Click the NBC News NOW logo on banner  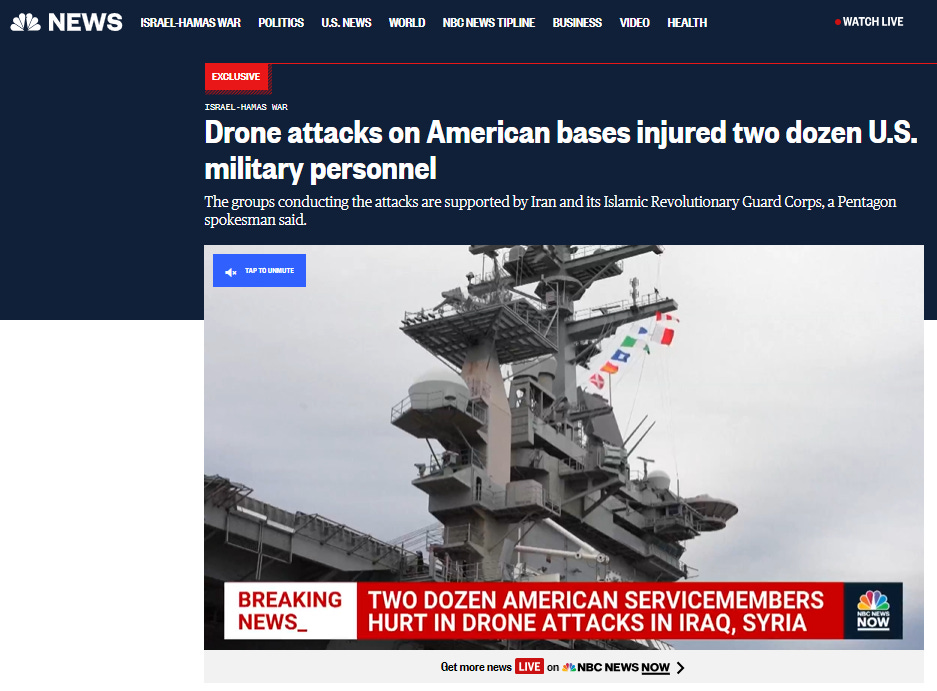873,610
